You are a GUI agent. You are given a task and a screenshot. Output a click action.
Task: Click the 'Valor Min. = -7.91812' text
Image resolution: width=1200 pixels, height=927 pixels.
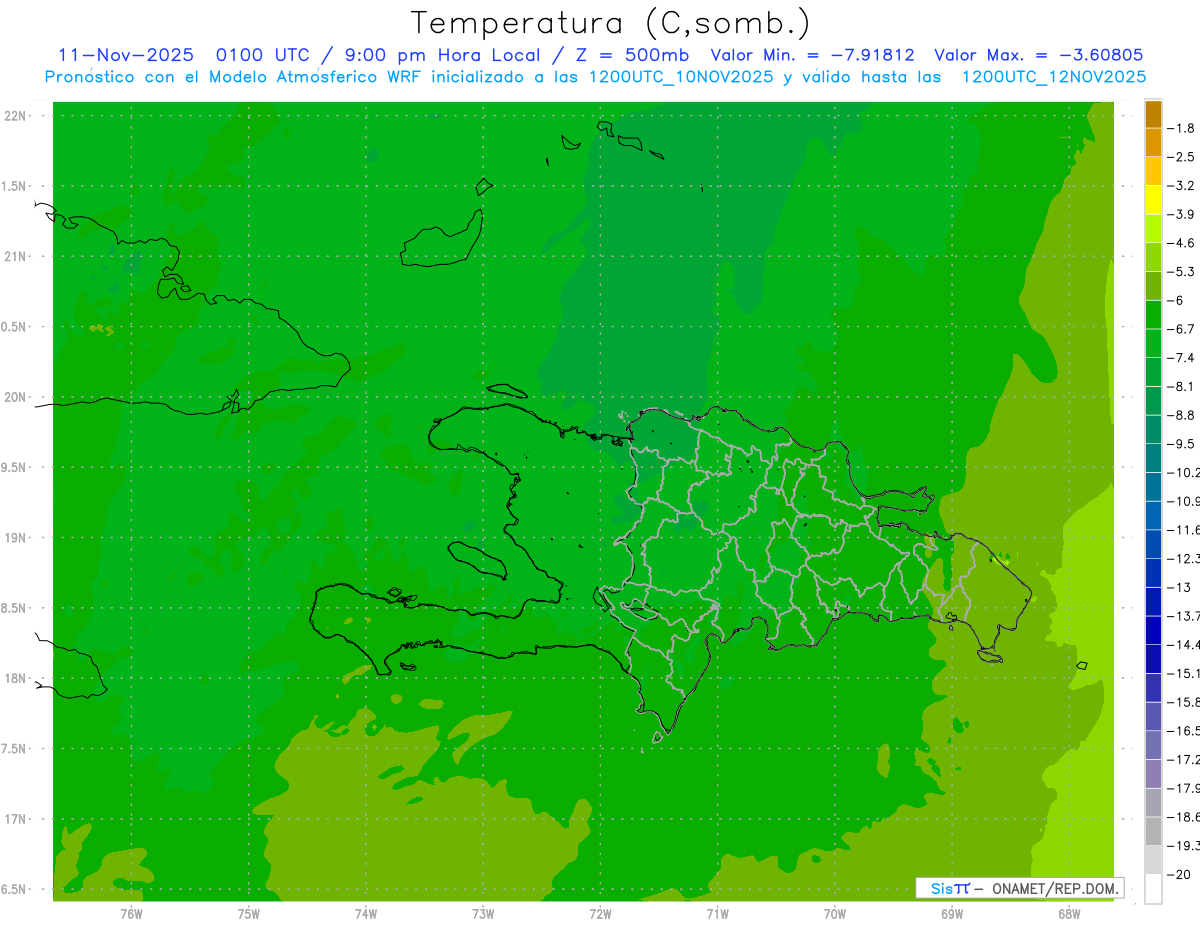(812, 55)
